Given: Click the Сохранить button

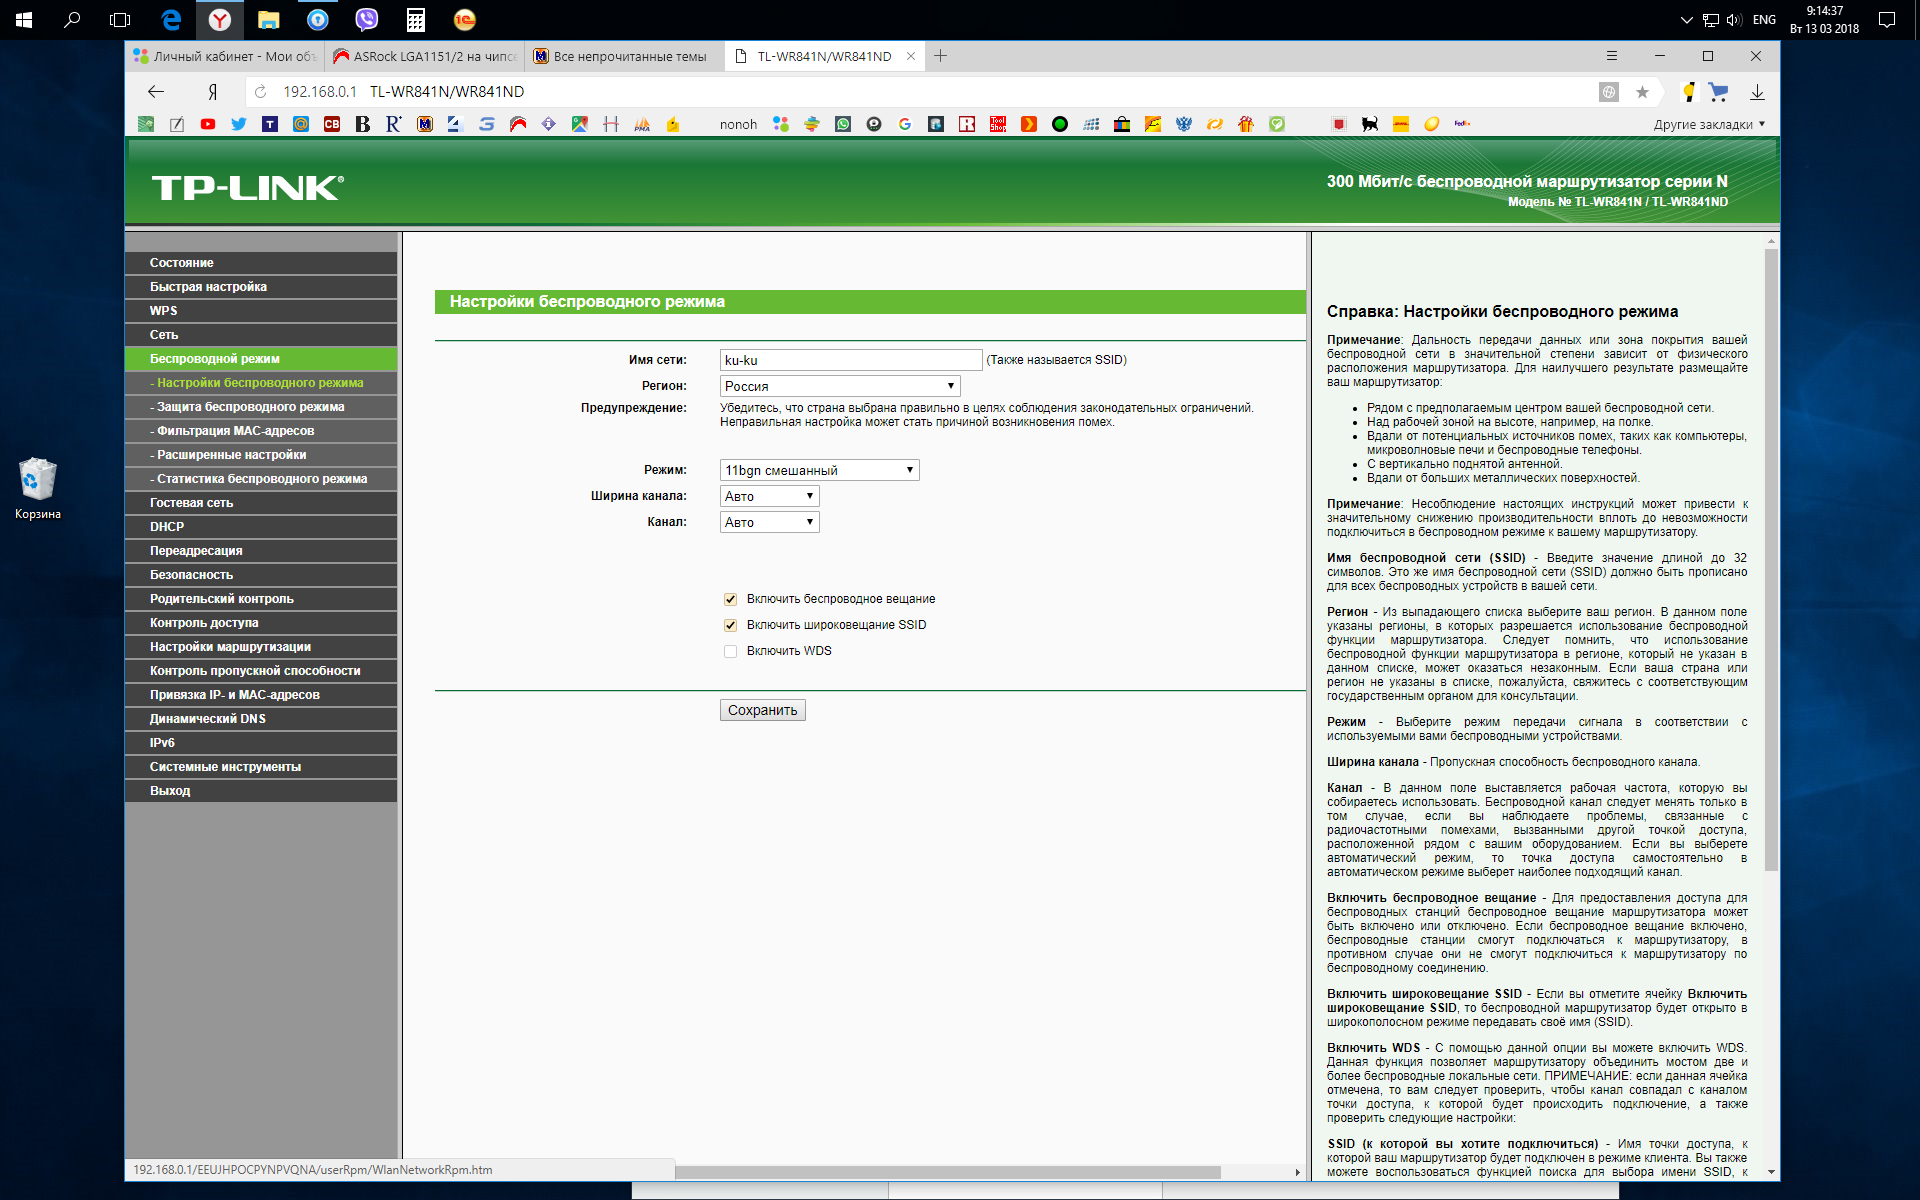Looking at the screenshot, I should tap(762, 710).
